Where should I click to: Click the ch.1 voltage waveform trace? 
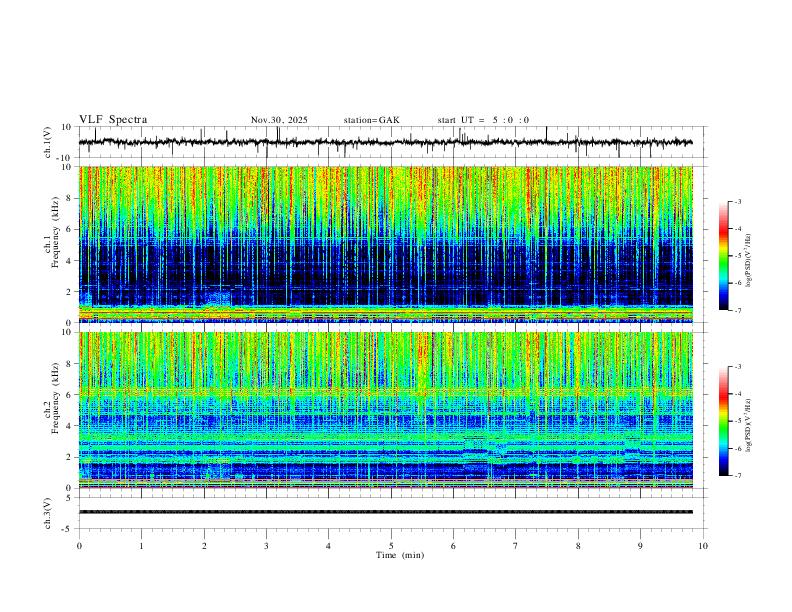[385, 142]
